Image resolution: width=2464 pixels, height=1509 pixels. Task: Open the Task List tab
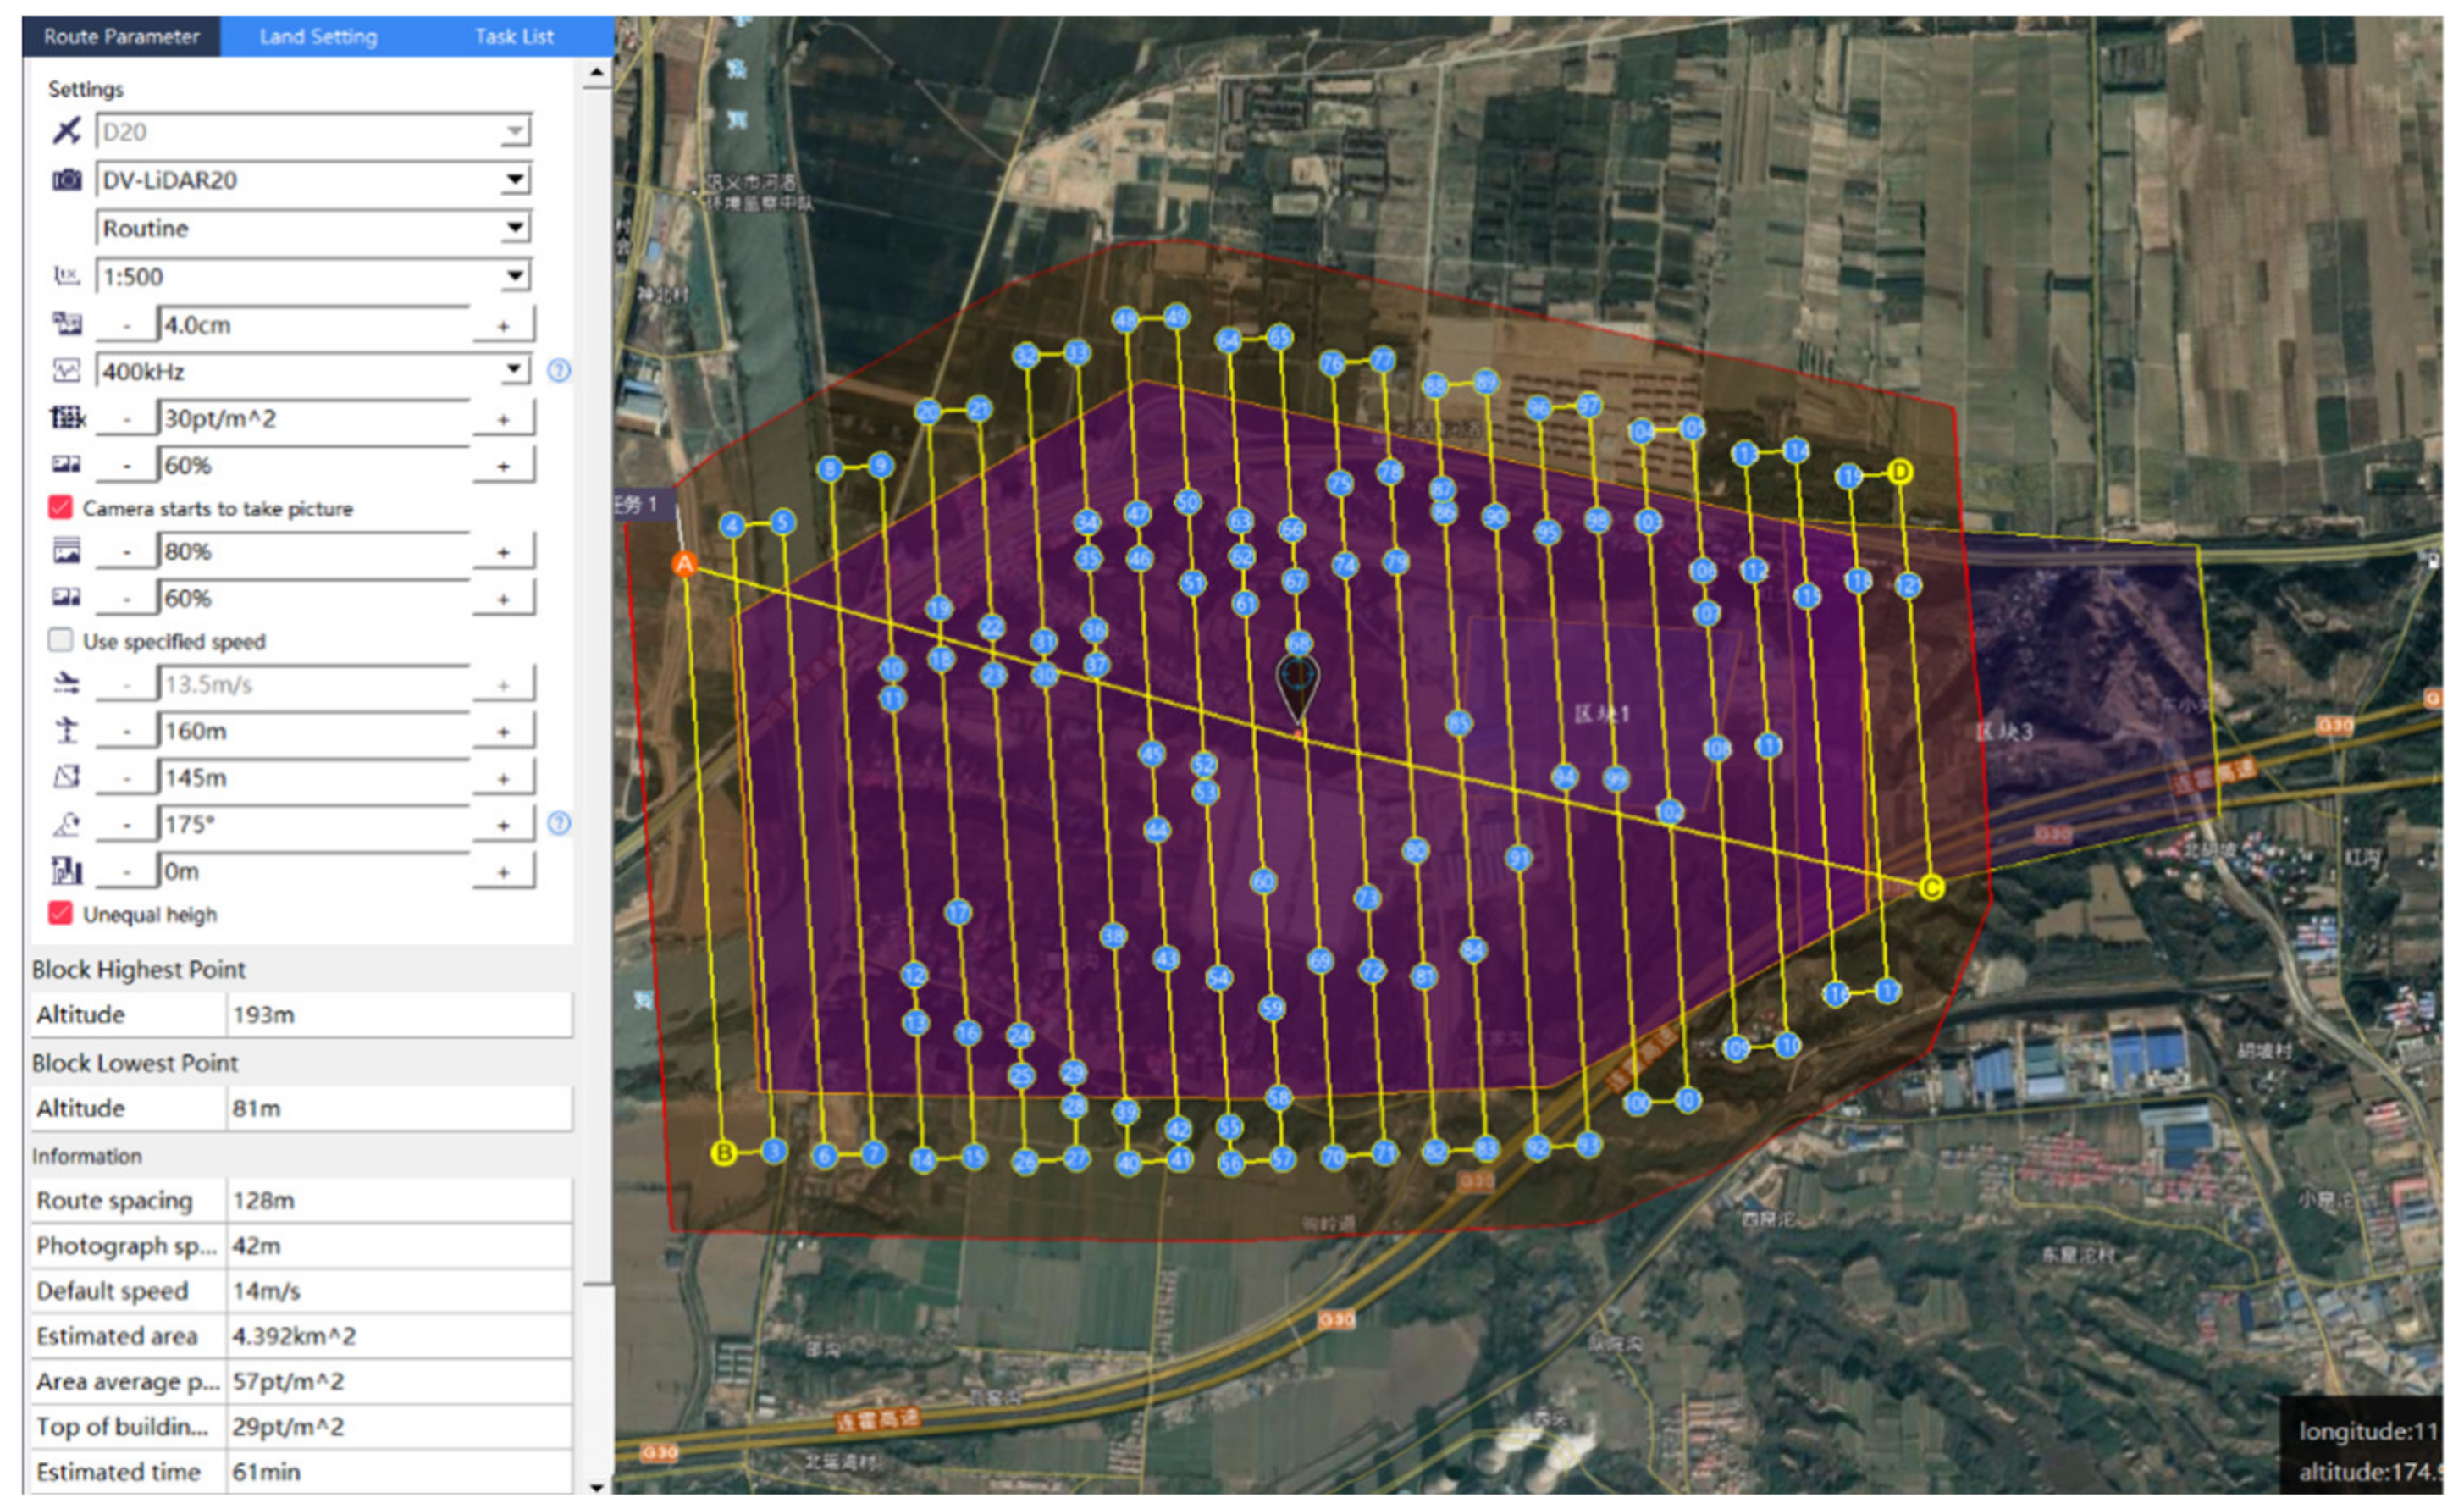[514, 37]
